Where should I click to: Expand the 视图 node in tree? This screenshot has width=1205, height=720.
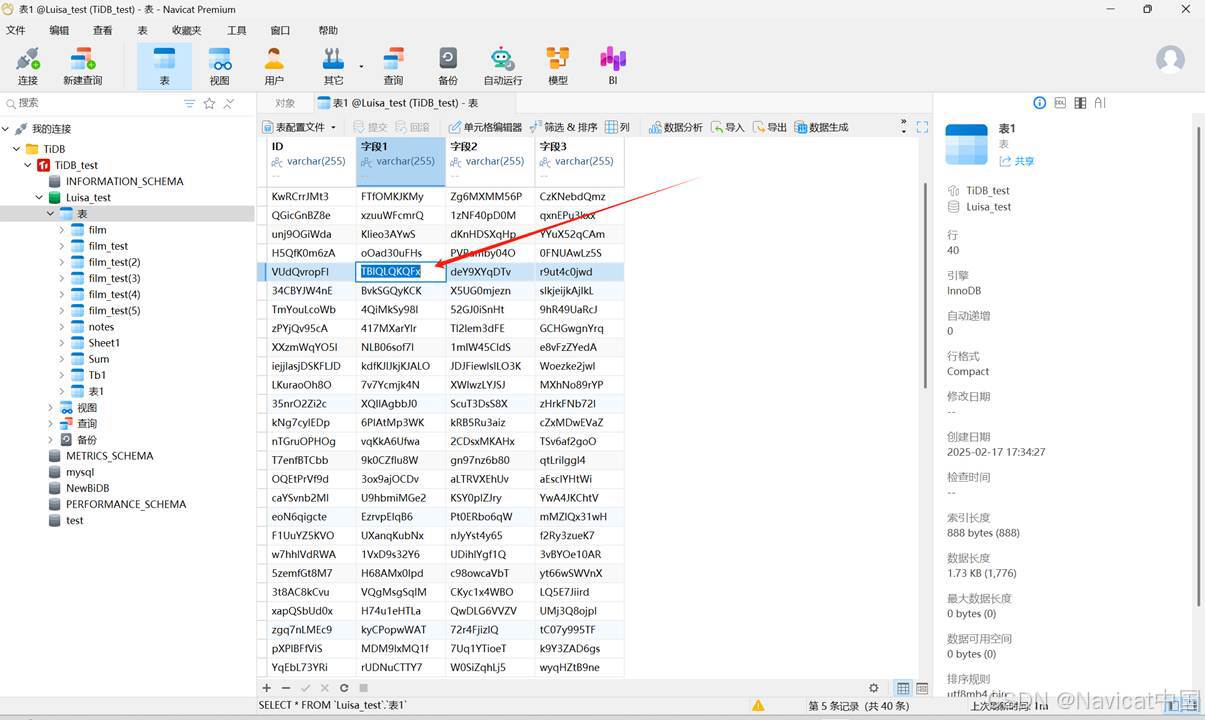click(x=50, y=408)
